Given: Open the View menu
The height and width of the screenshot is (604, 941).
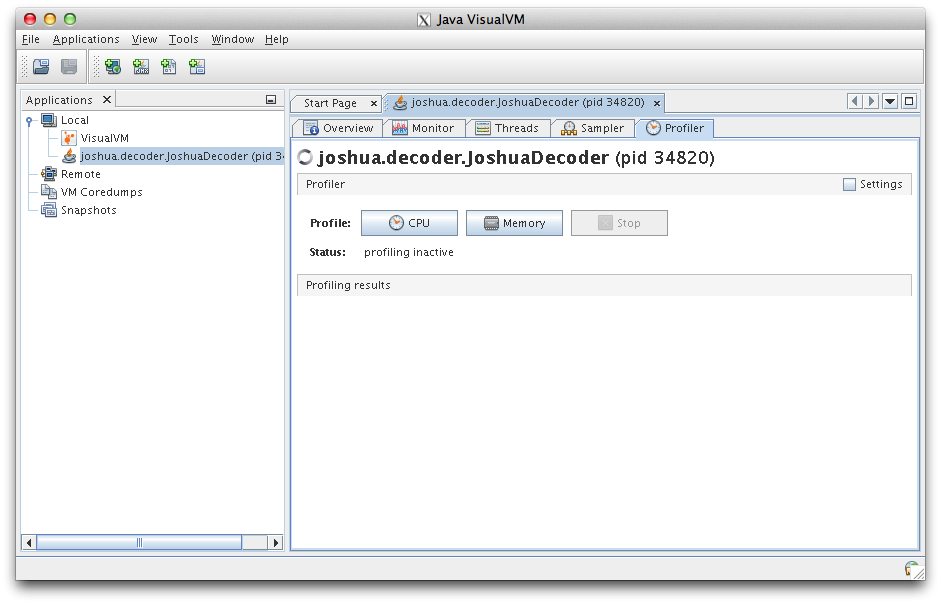Looking at the screenshot, I should (x=144, y=40).
